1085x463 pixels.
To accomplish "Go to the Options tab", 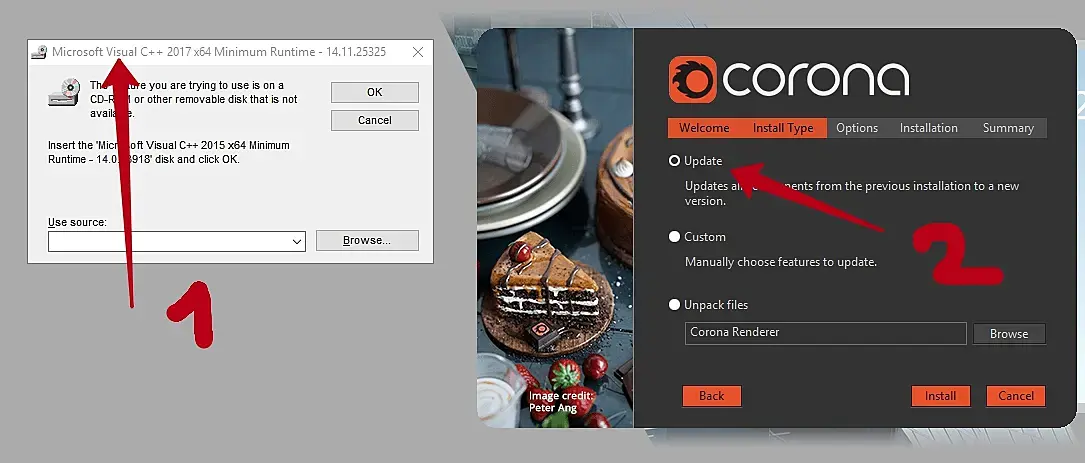I will 857,128.
